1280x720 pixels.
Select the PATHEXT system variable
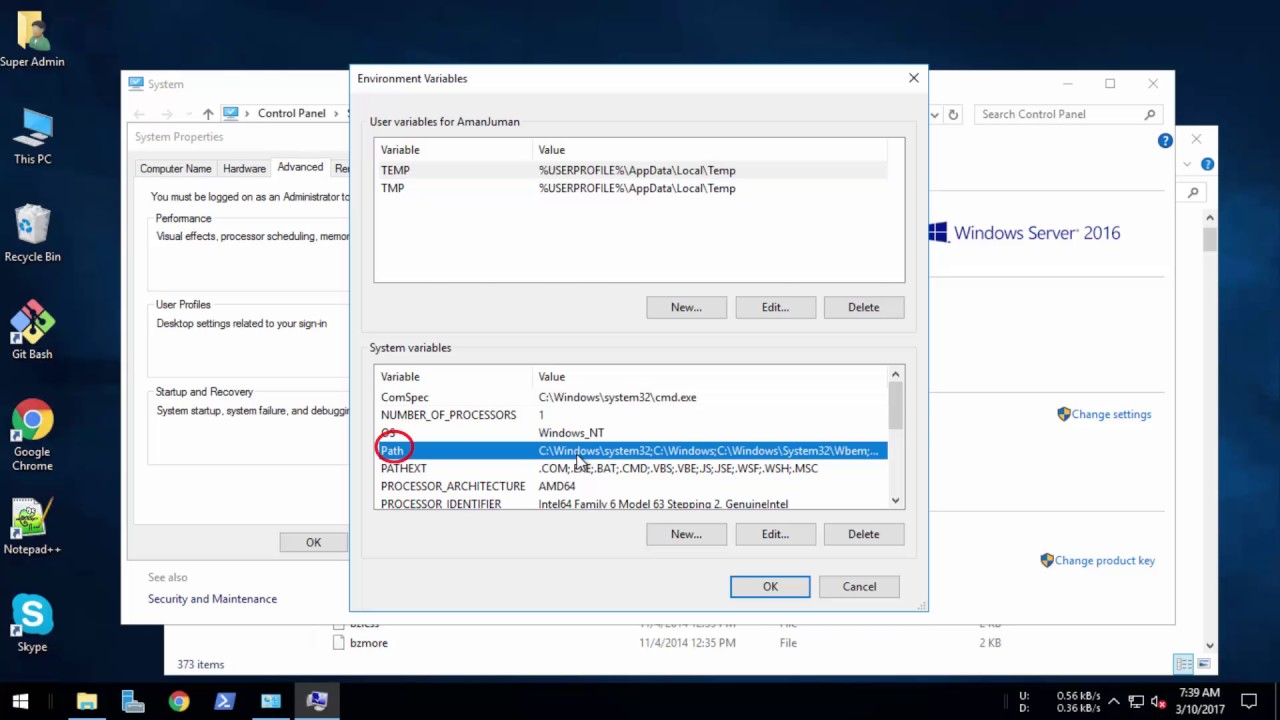[631, 468]
